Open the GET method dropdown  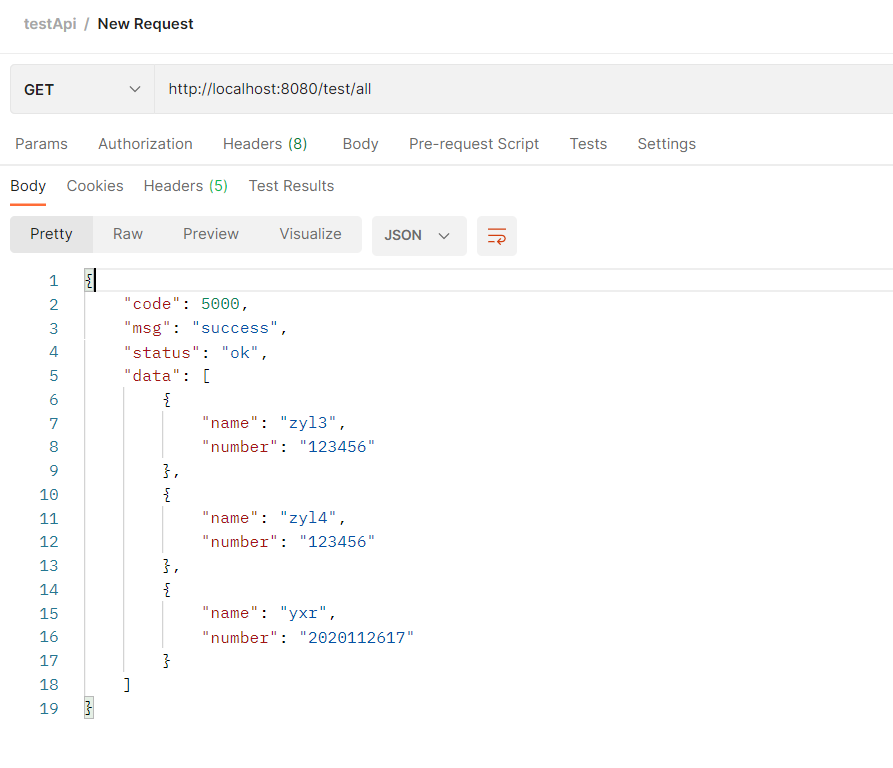click(x=82, y=90)
